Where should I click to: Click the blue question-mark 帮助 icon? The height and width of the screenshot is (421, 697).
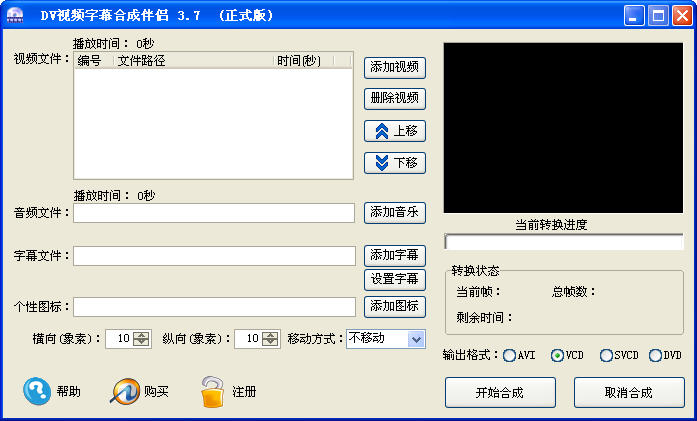click(x=37, y=391)
